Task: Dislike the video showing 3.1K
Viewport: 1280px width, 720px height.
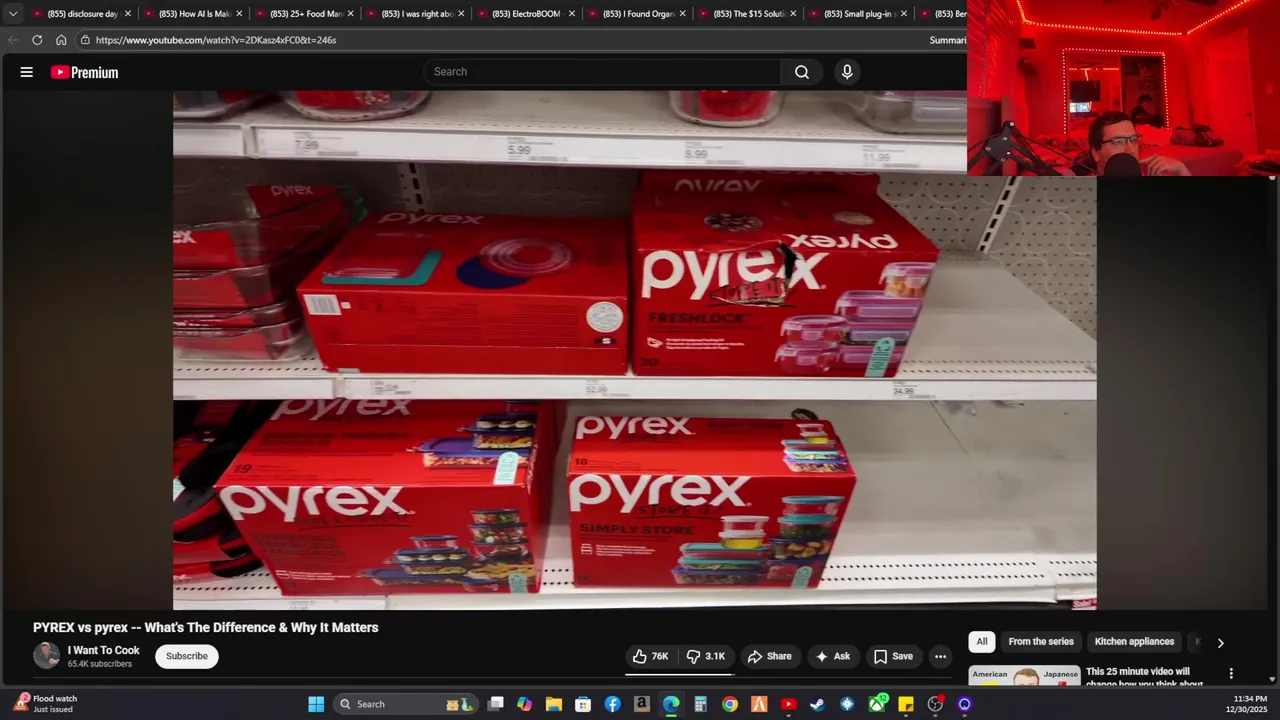Action: 705,656
